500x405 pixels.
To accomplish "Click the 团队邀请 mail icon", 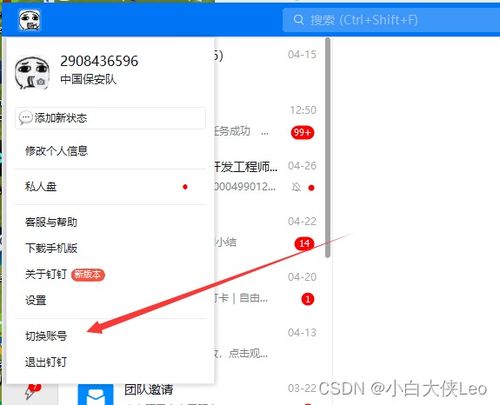I will click(95, 395).
